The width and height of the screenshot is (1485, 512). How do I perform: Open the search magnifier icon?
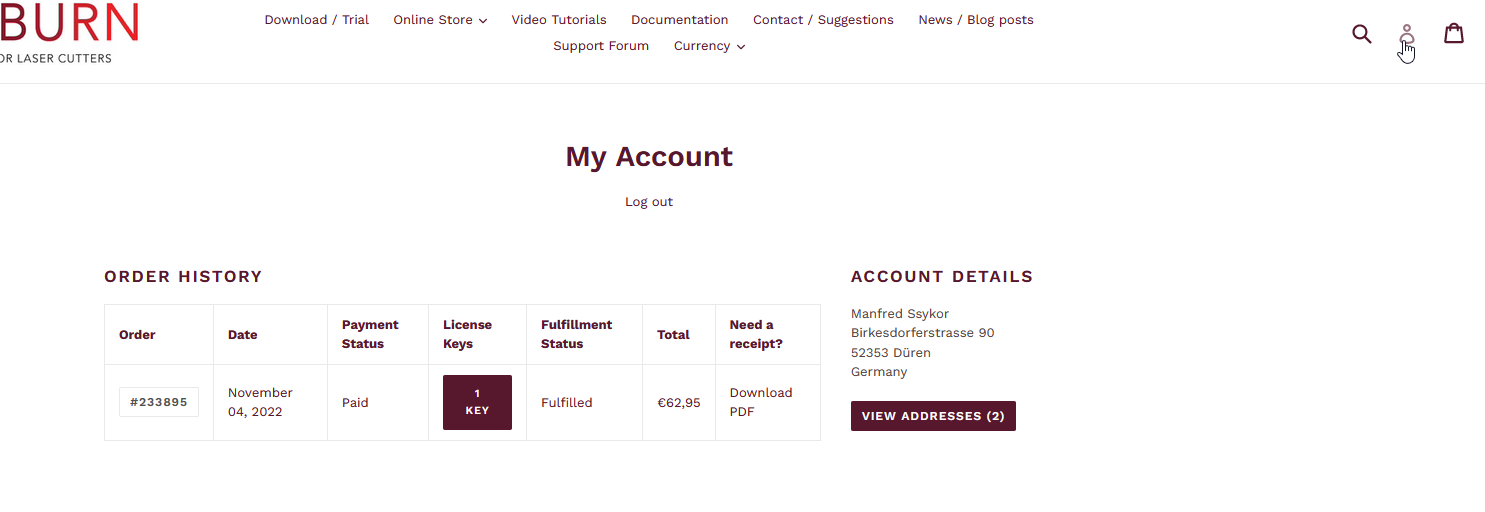coord(1361,34)
